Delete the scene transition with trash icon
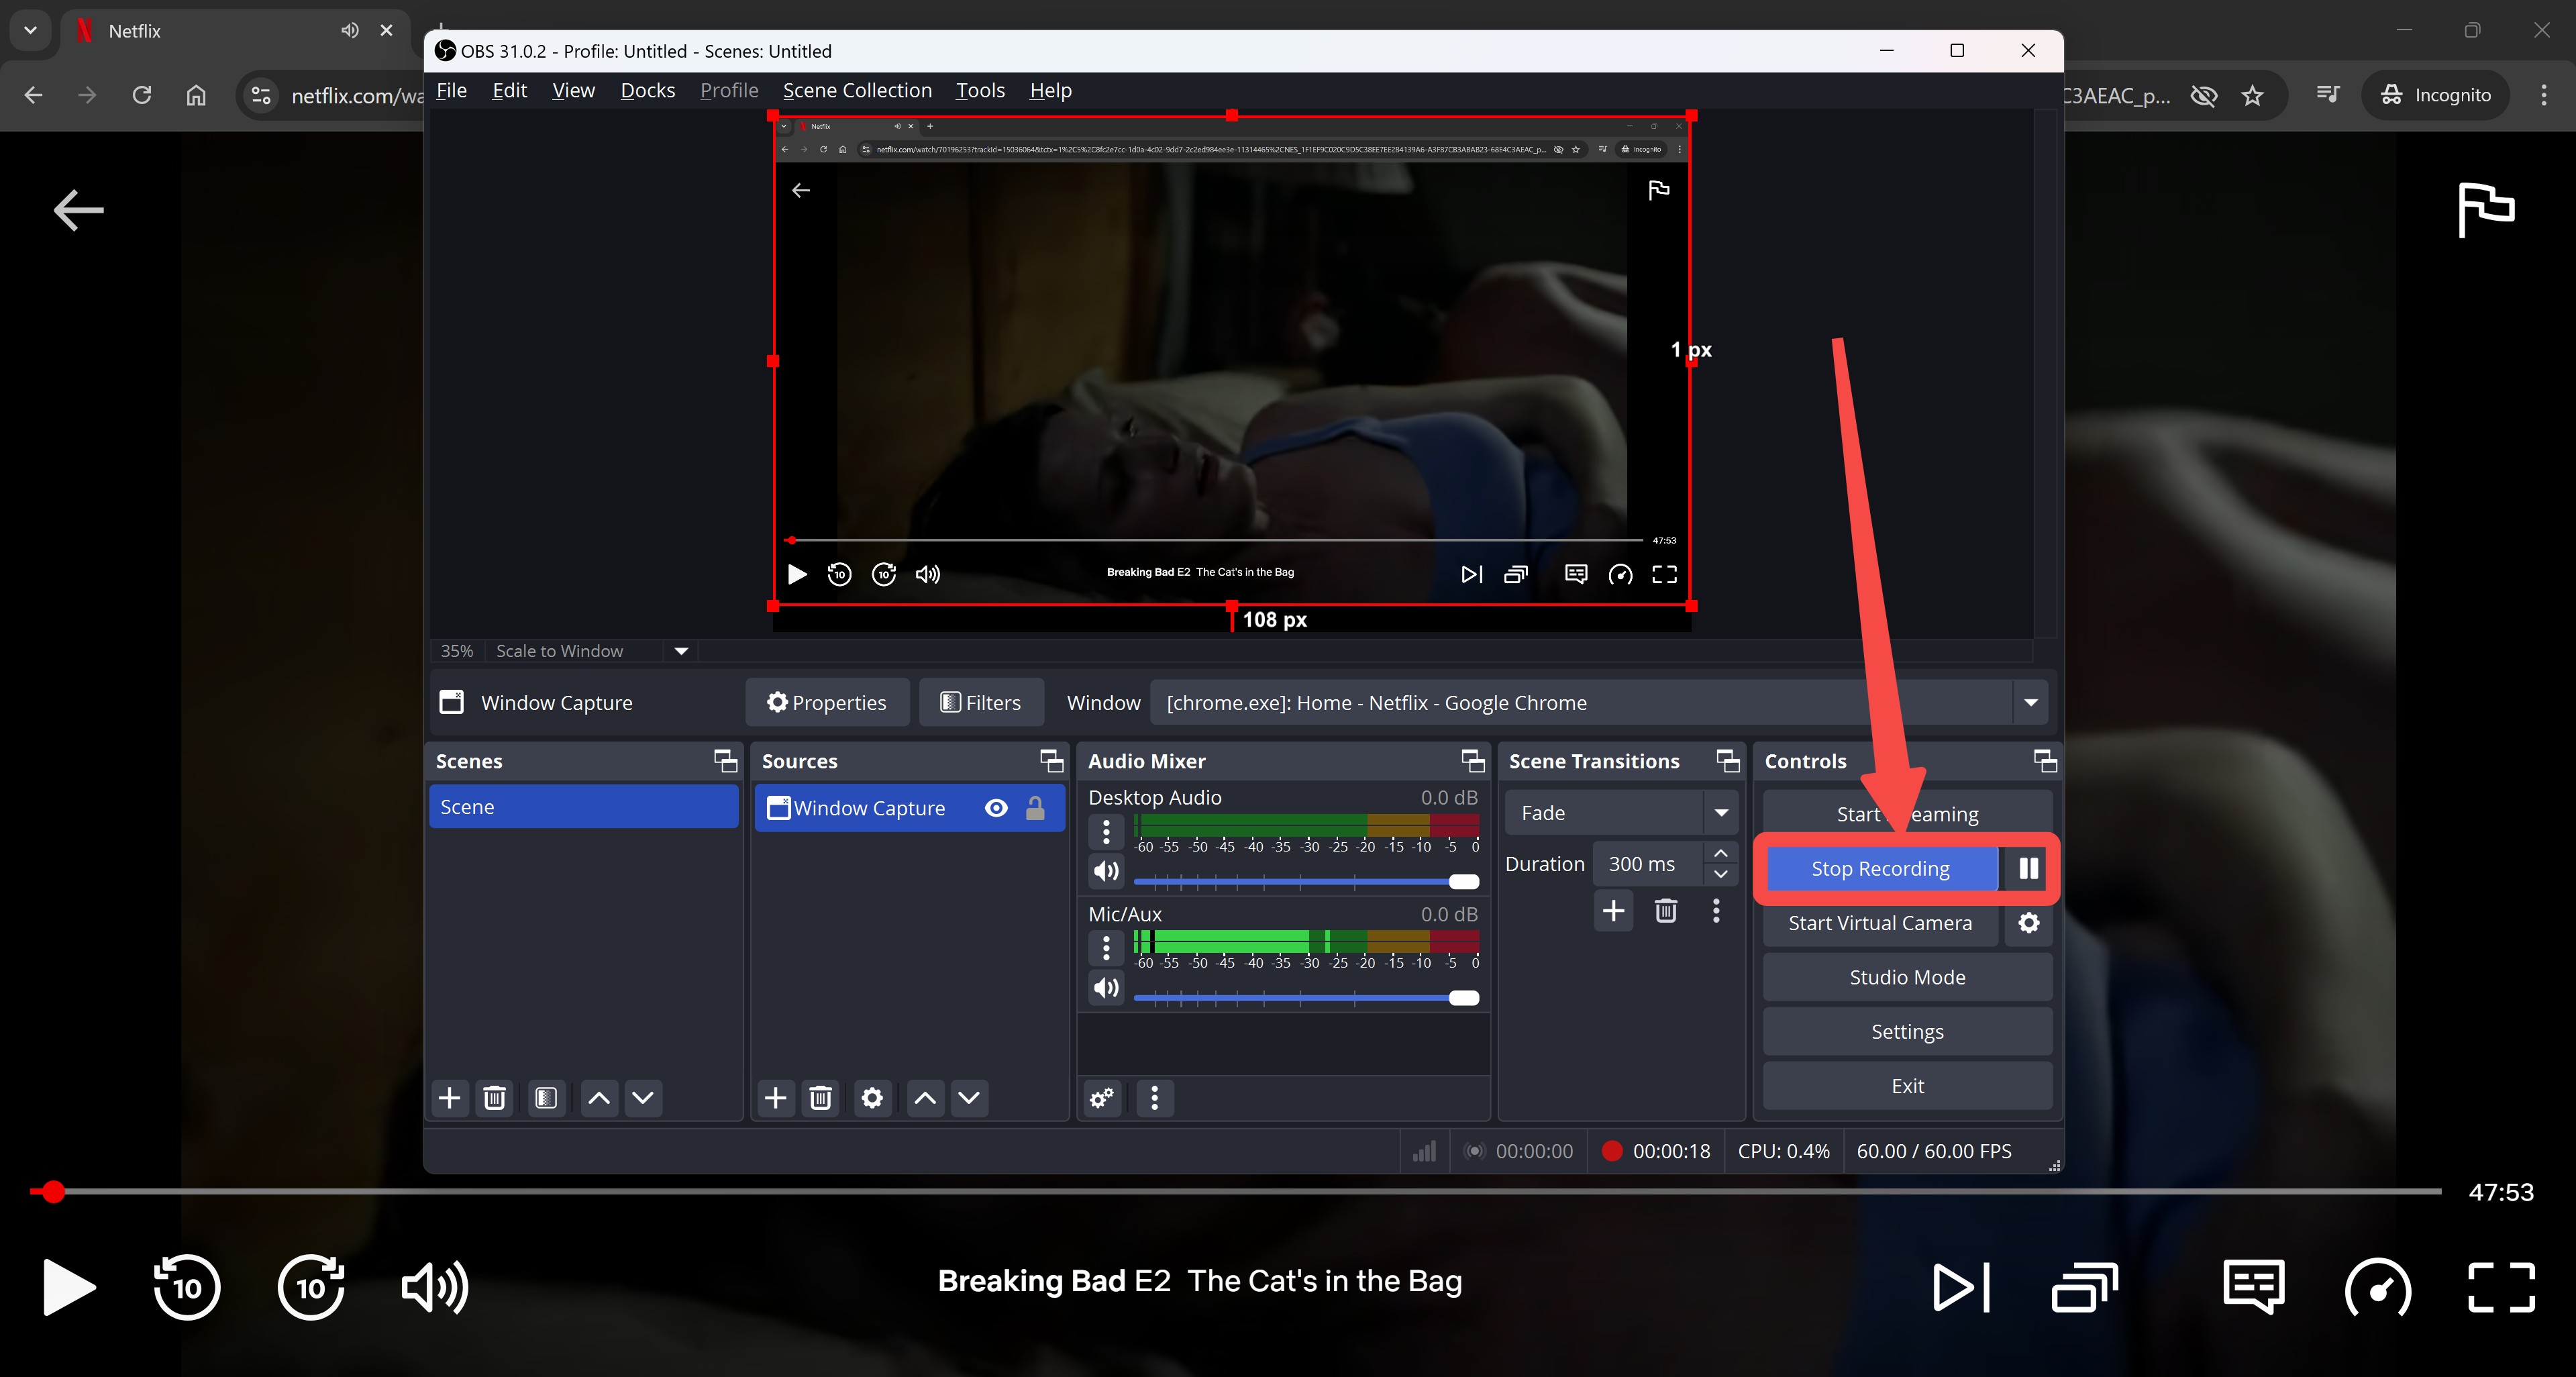This screenshot has width=2576, height=1377. [1665, 911]
